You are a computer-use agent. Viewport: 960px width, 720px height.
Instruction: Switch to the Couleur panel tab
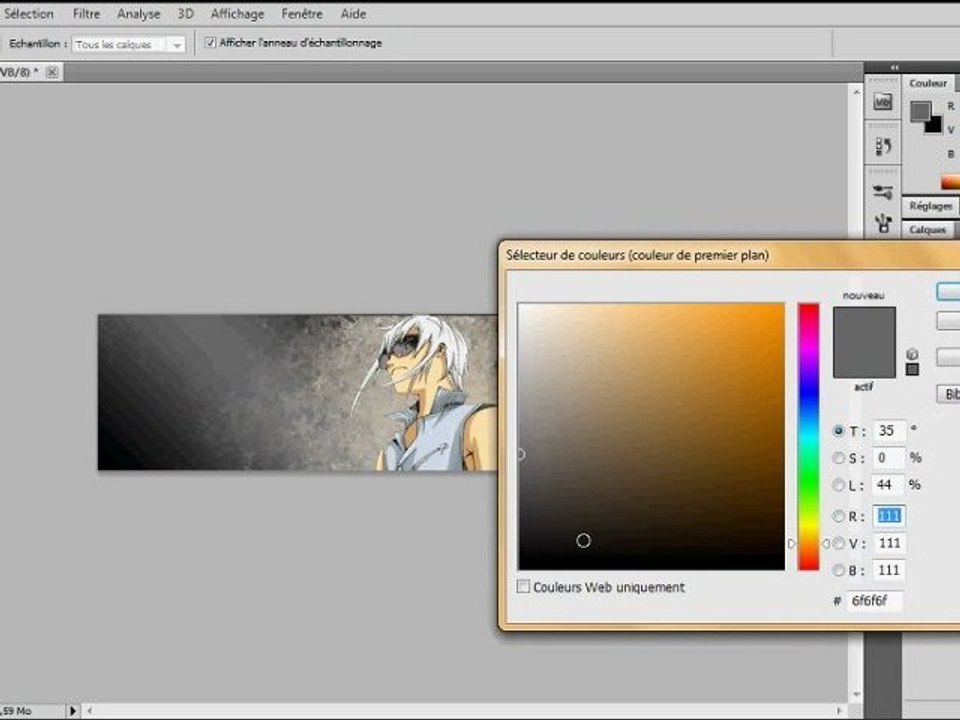point(928,83)
